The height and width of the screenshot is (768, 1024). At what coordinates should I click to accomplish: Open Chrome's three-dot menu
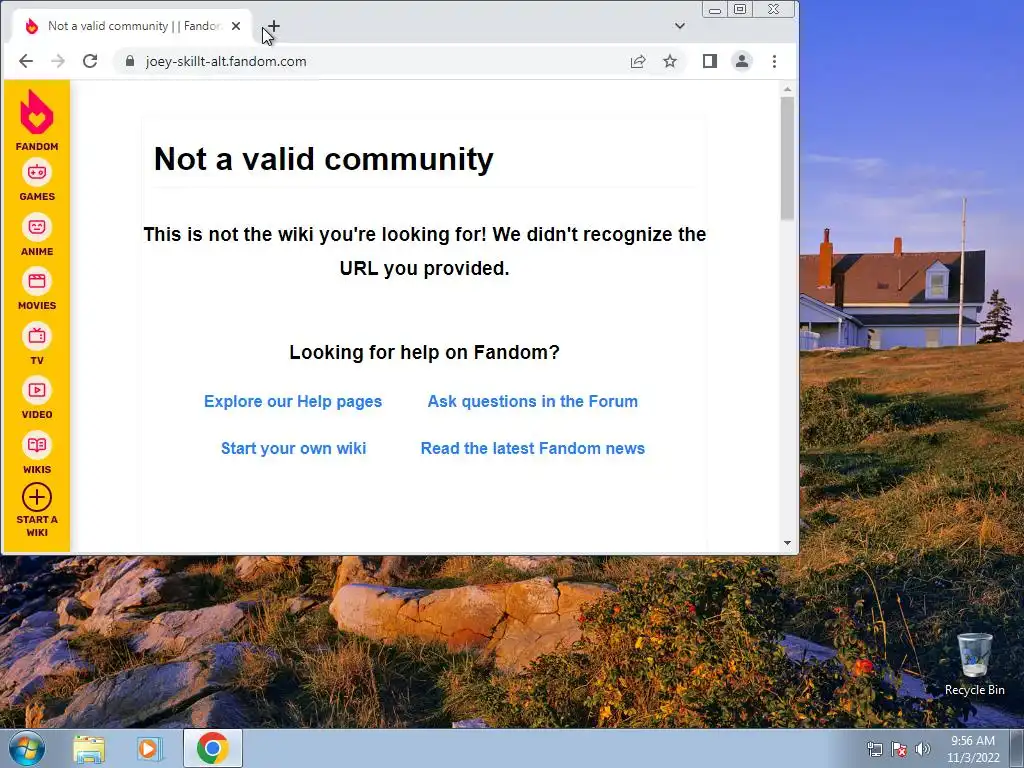(775, 61)
